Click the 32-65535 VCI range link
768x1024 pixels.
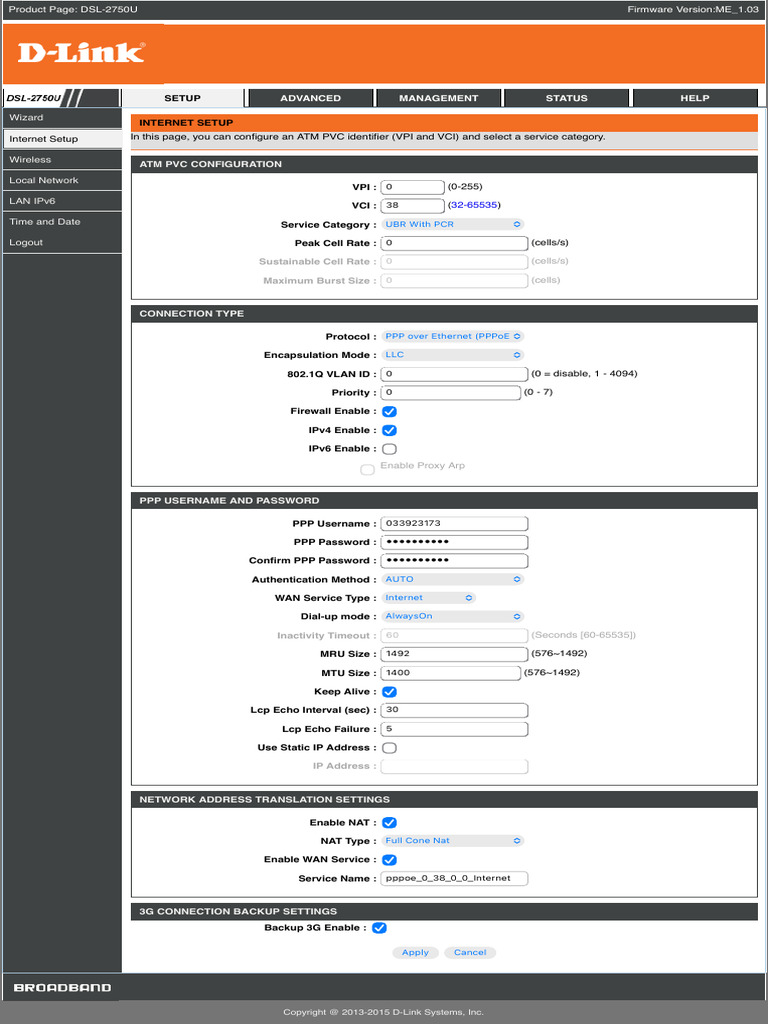(x=474, y=205)
